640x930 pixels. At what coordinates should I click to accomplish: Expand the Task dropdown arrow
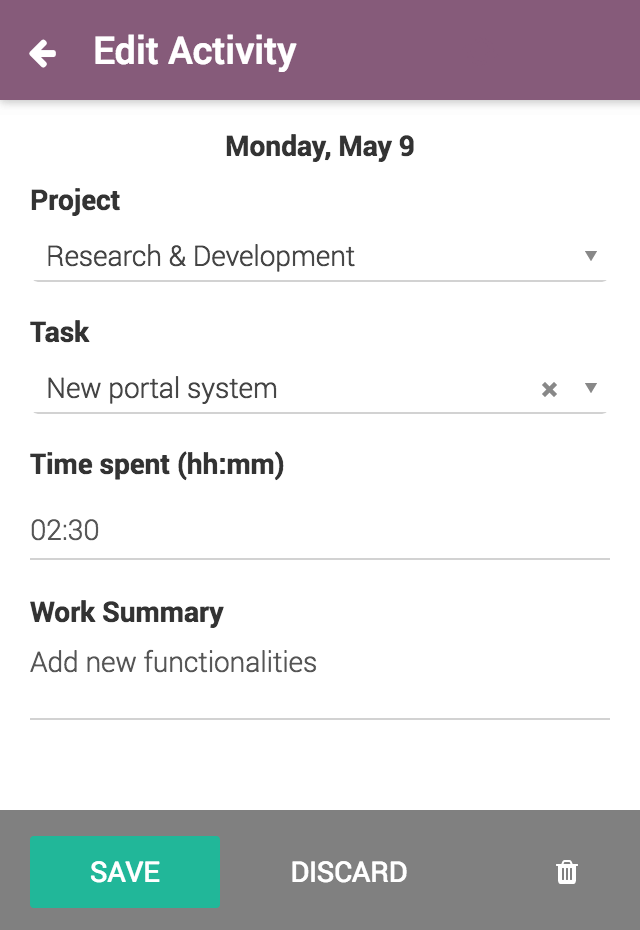point(592,389)
